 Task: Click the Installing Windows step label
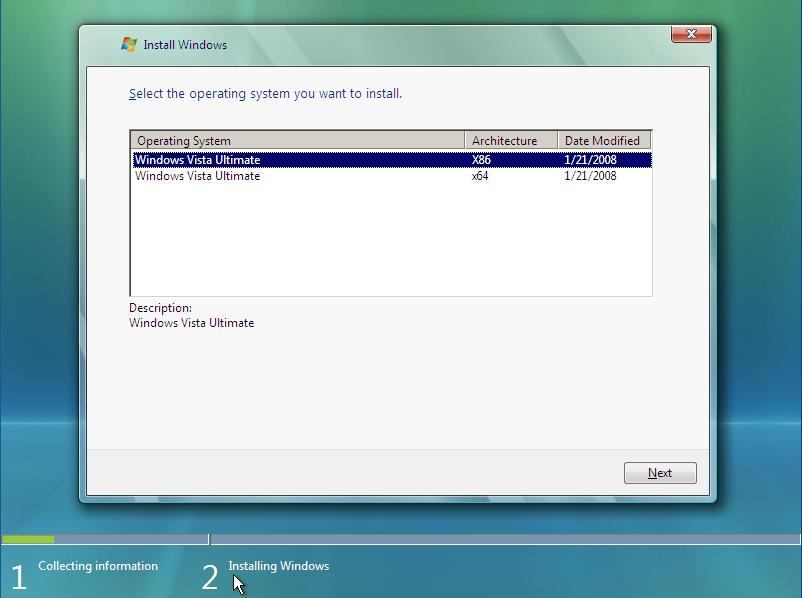coord(279,566)
